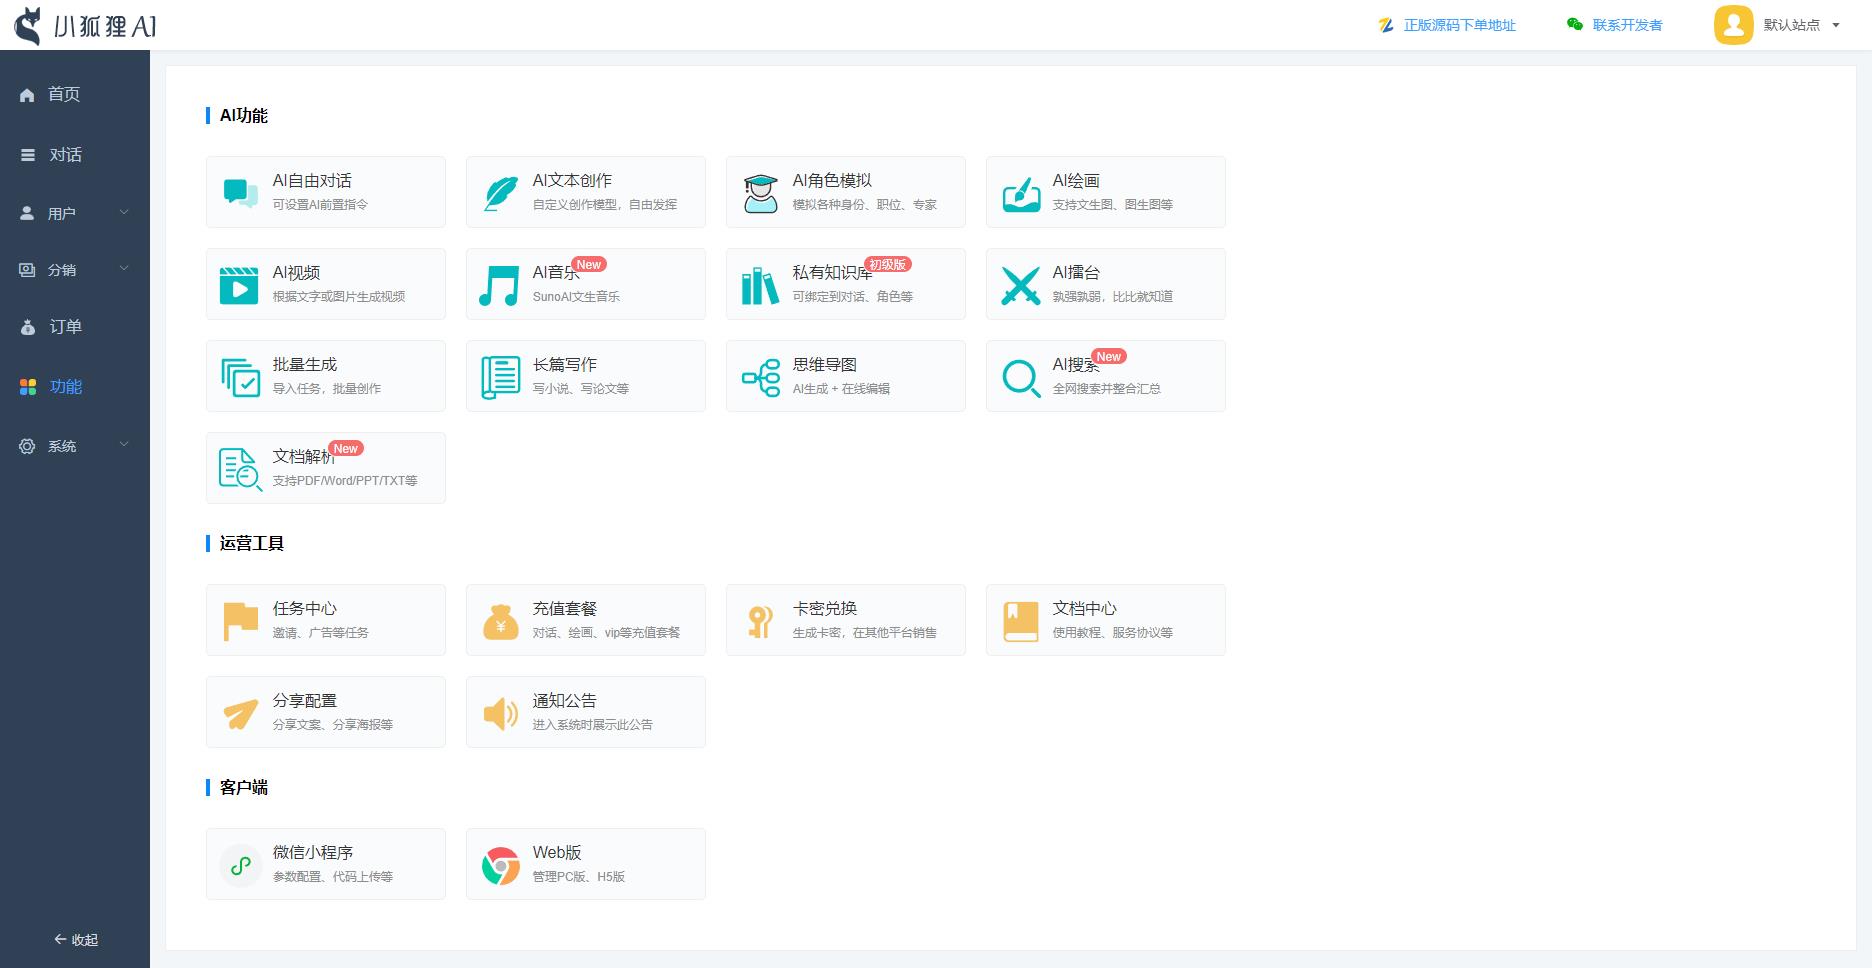Switch to the 订单 section
Image resolution: width=1872 pixels, height=968 pixels.
tap(66, 327)
